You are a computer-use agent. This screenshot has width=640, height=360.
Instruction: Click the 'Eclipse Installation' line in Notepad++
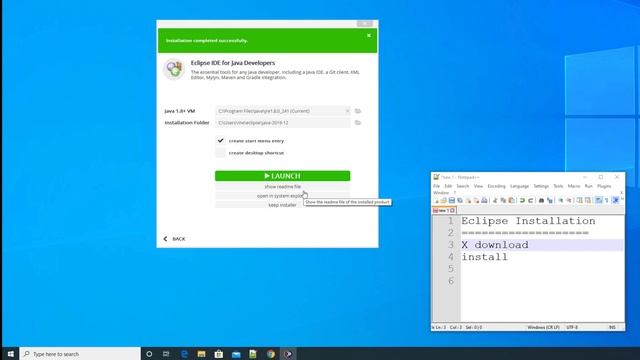tap(528, 221)
